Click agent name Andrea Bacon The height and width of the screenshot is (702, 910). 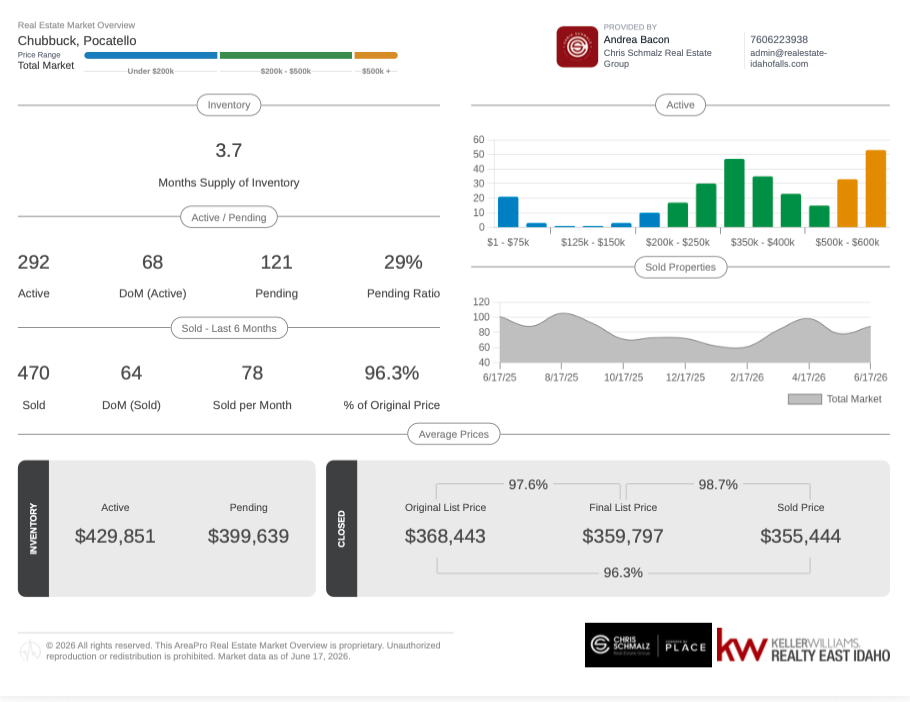tap(636, 39)
